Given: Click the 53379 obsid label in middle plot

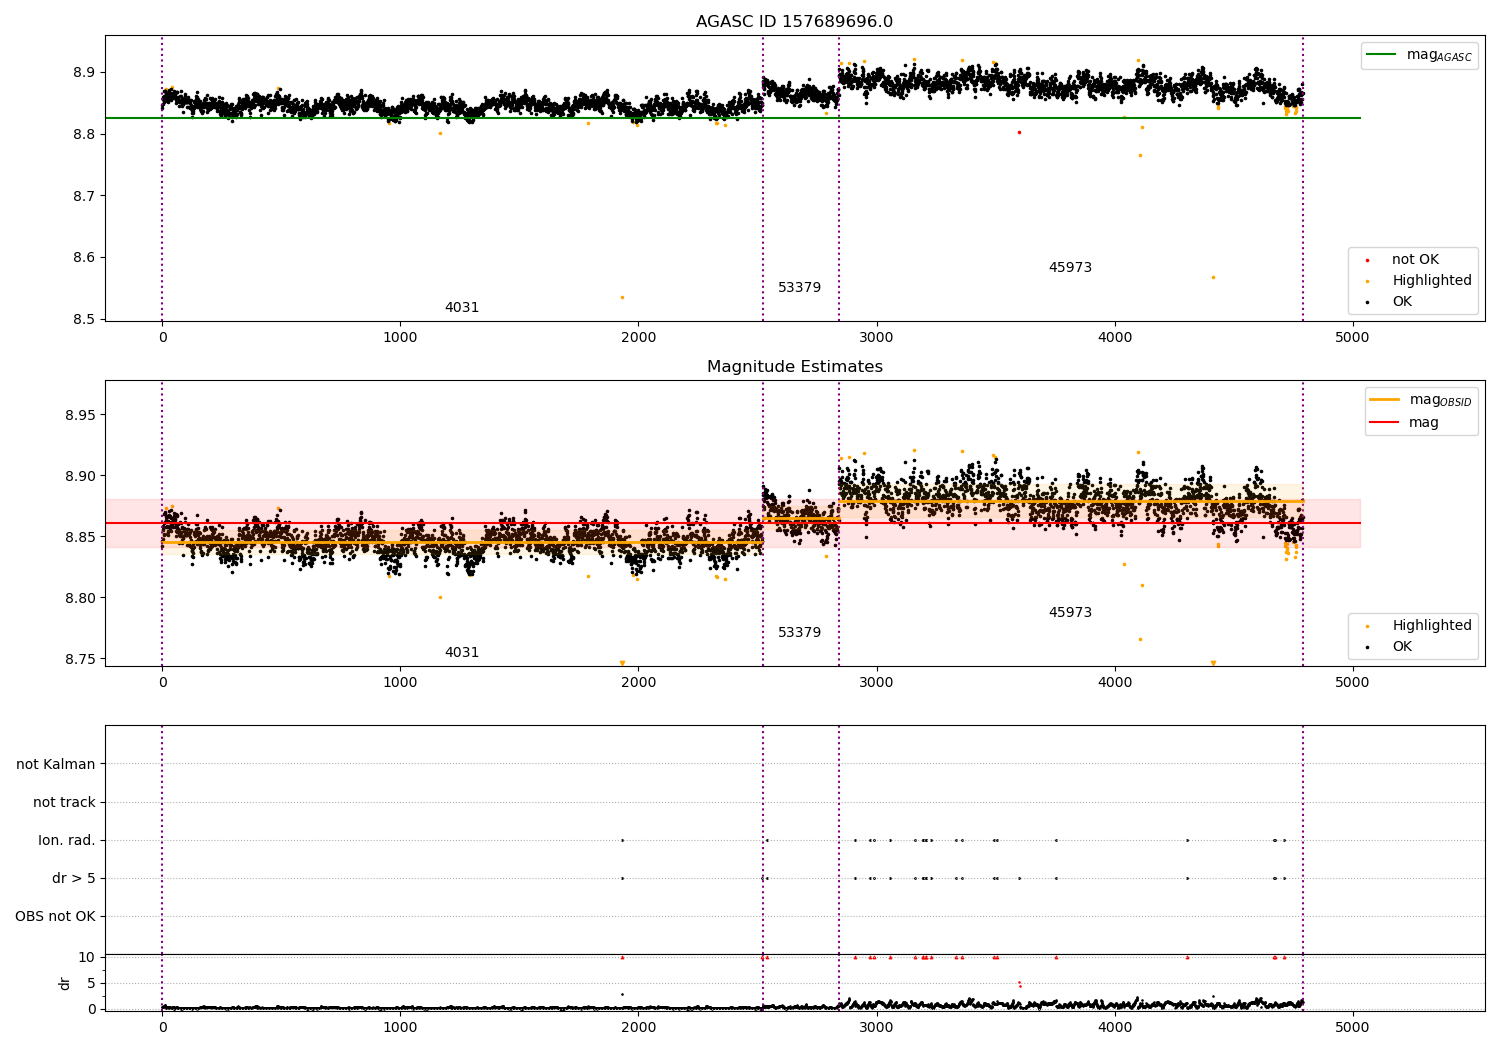Looking at the screenshot, I should [x=799, y=633].
